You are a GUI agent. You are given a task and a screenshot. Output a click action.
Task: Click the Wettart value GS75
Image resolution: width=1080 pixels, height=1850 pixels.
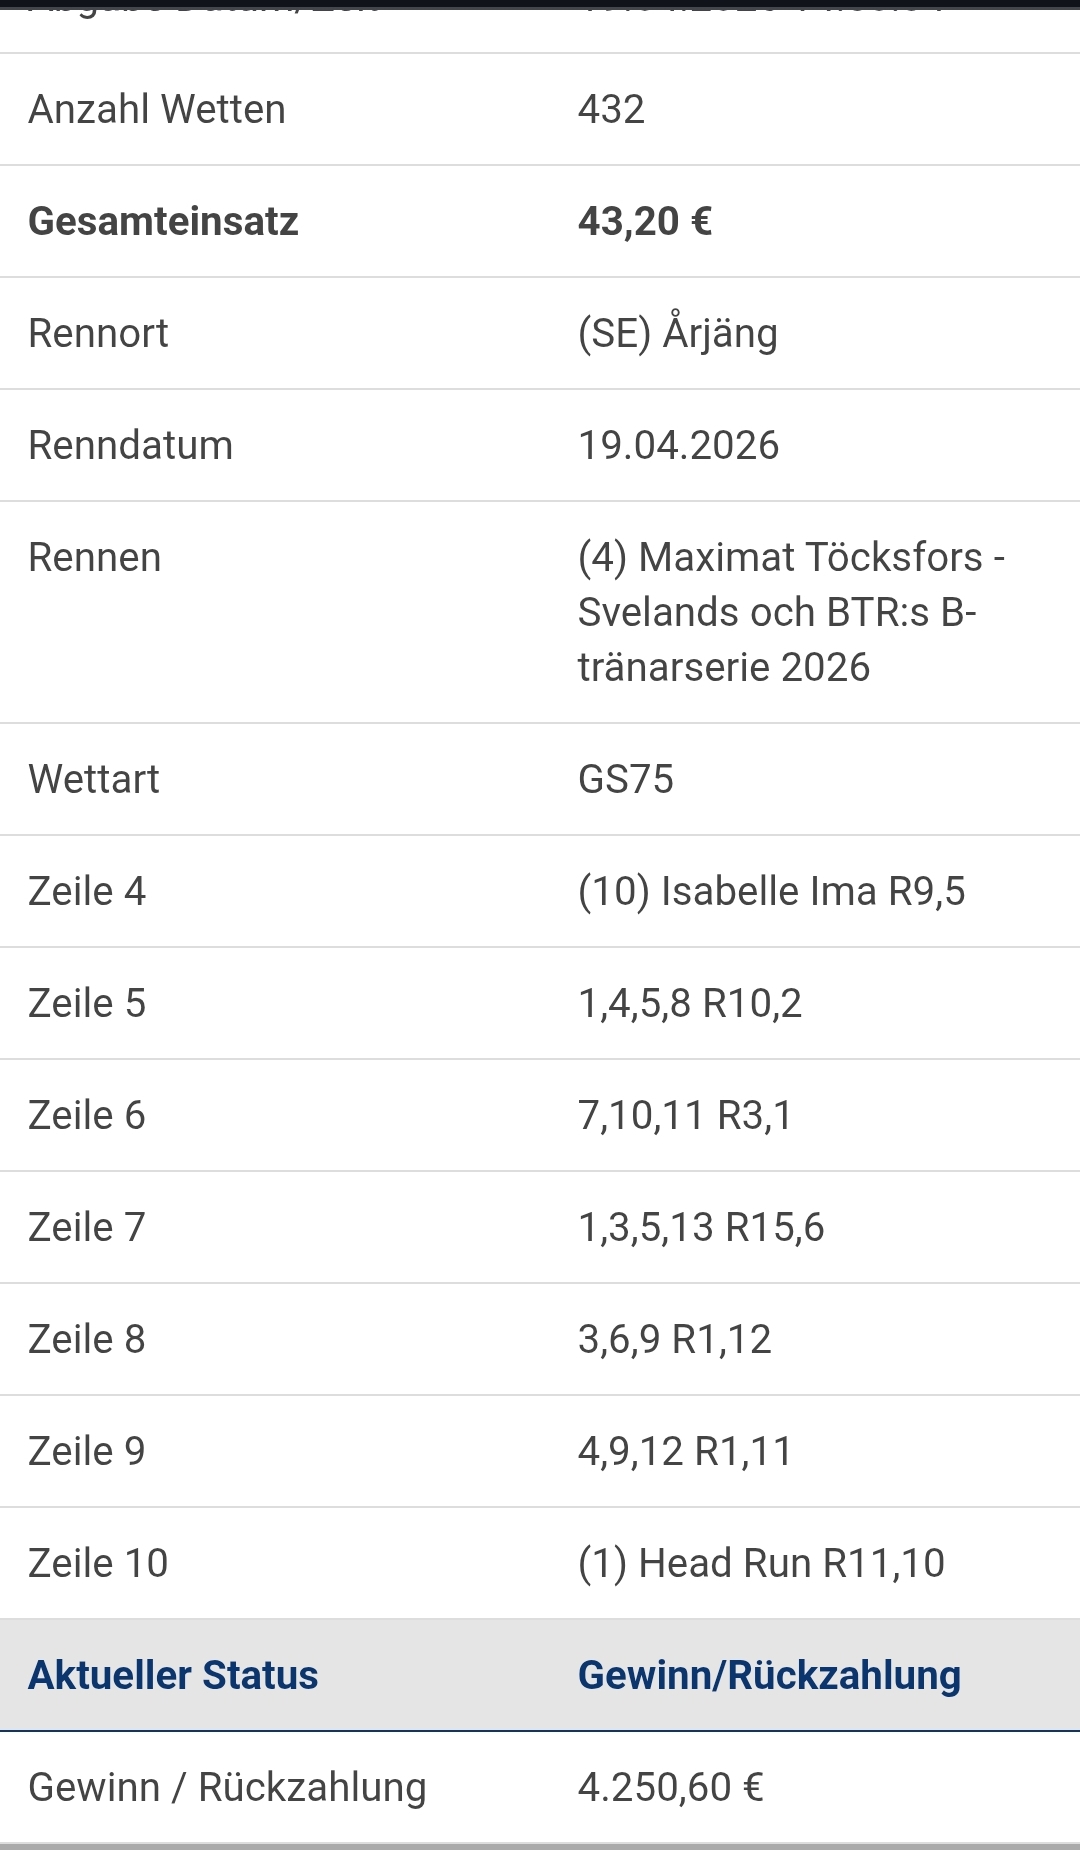pyautogui.click(x=625, y=779)
